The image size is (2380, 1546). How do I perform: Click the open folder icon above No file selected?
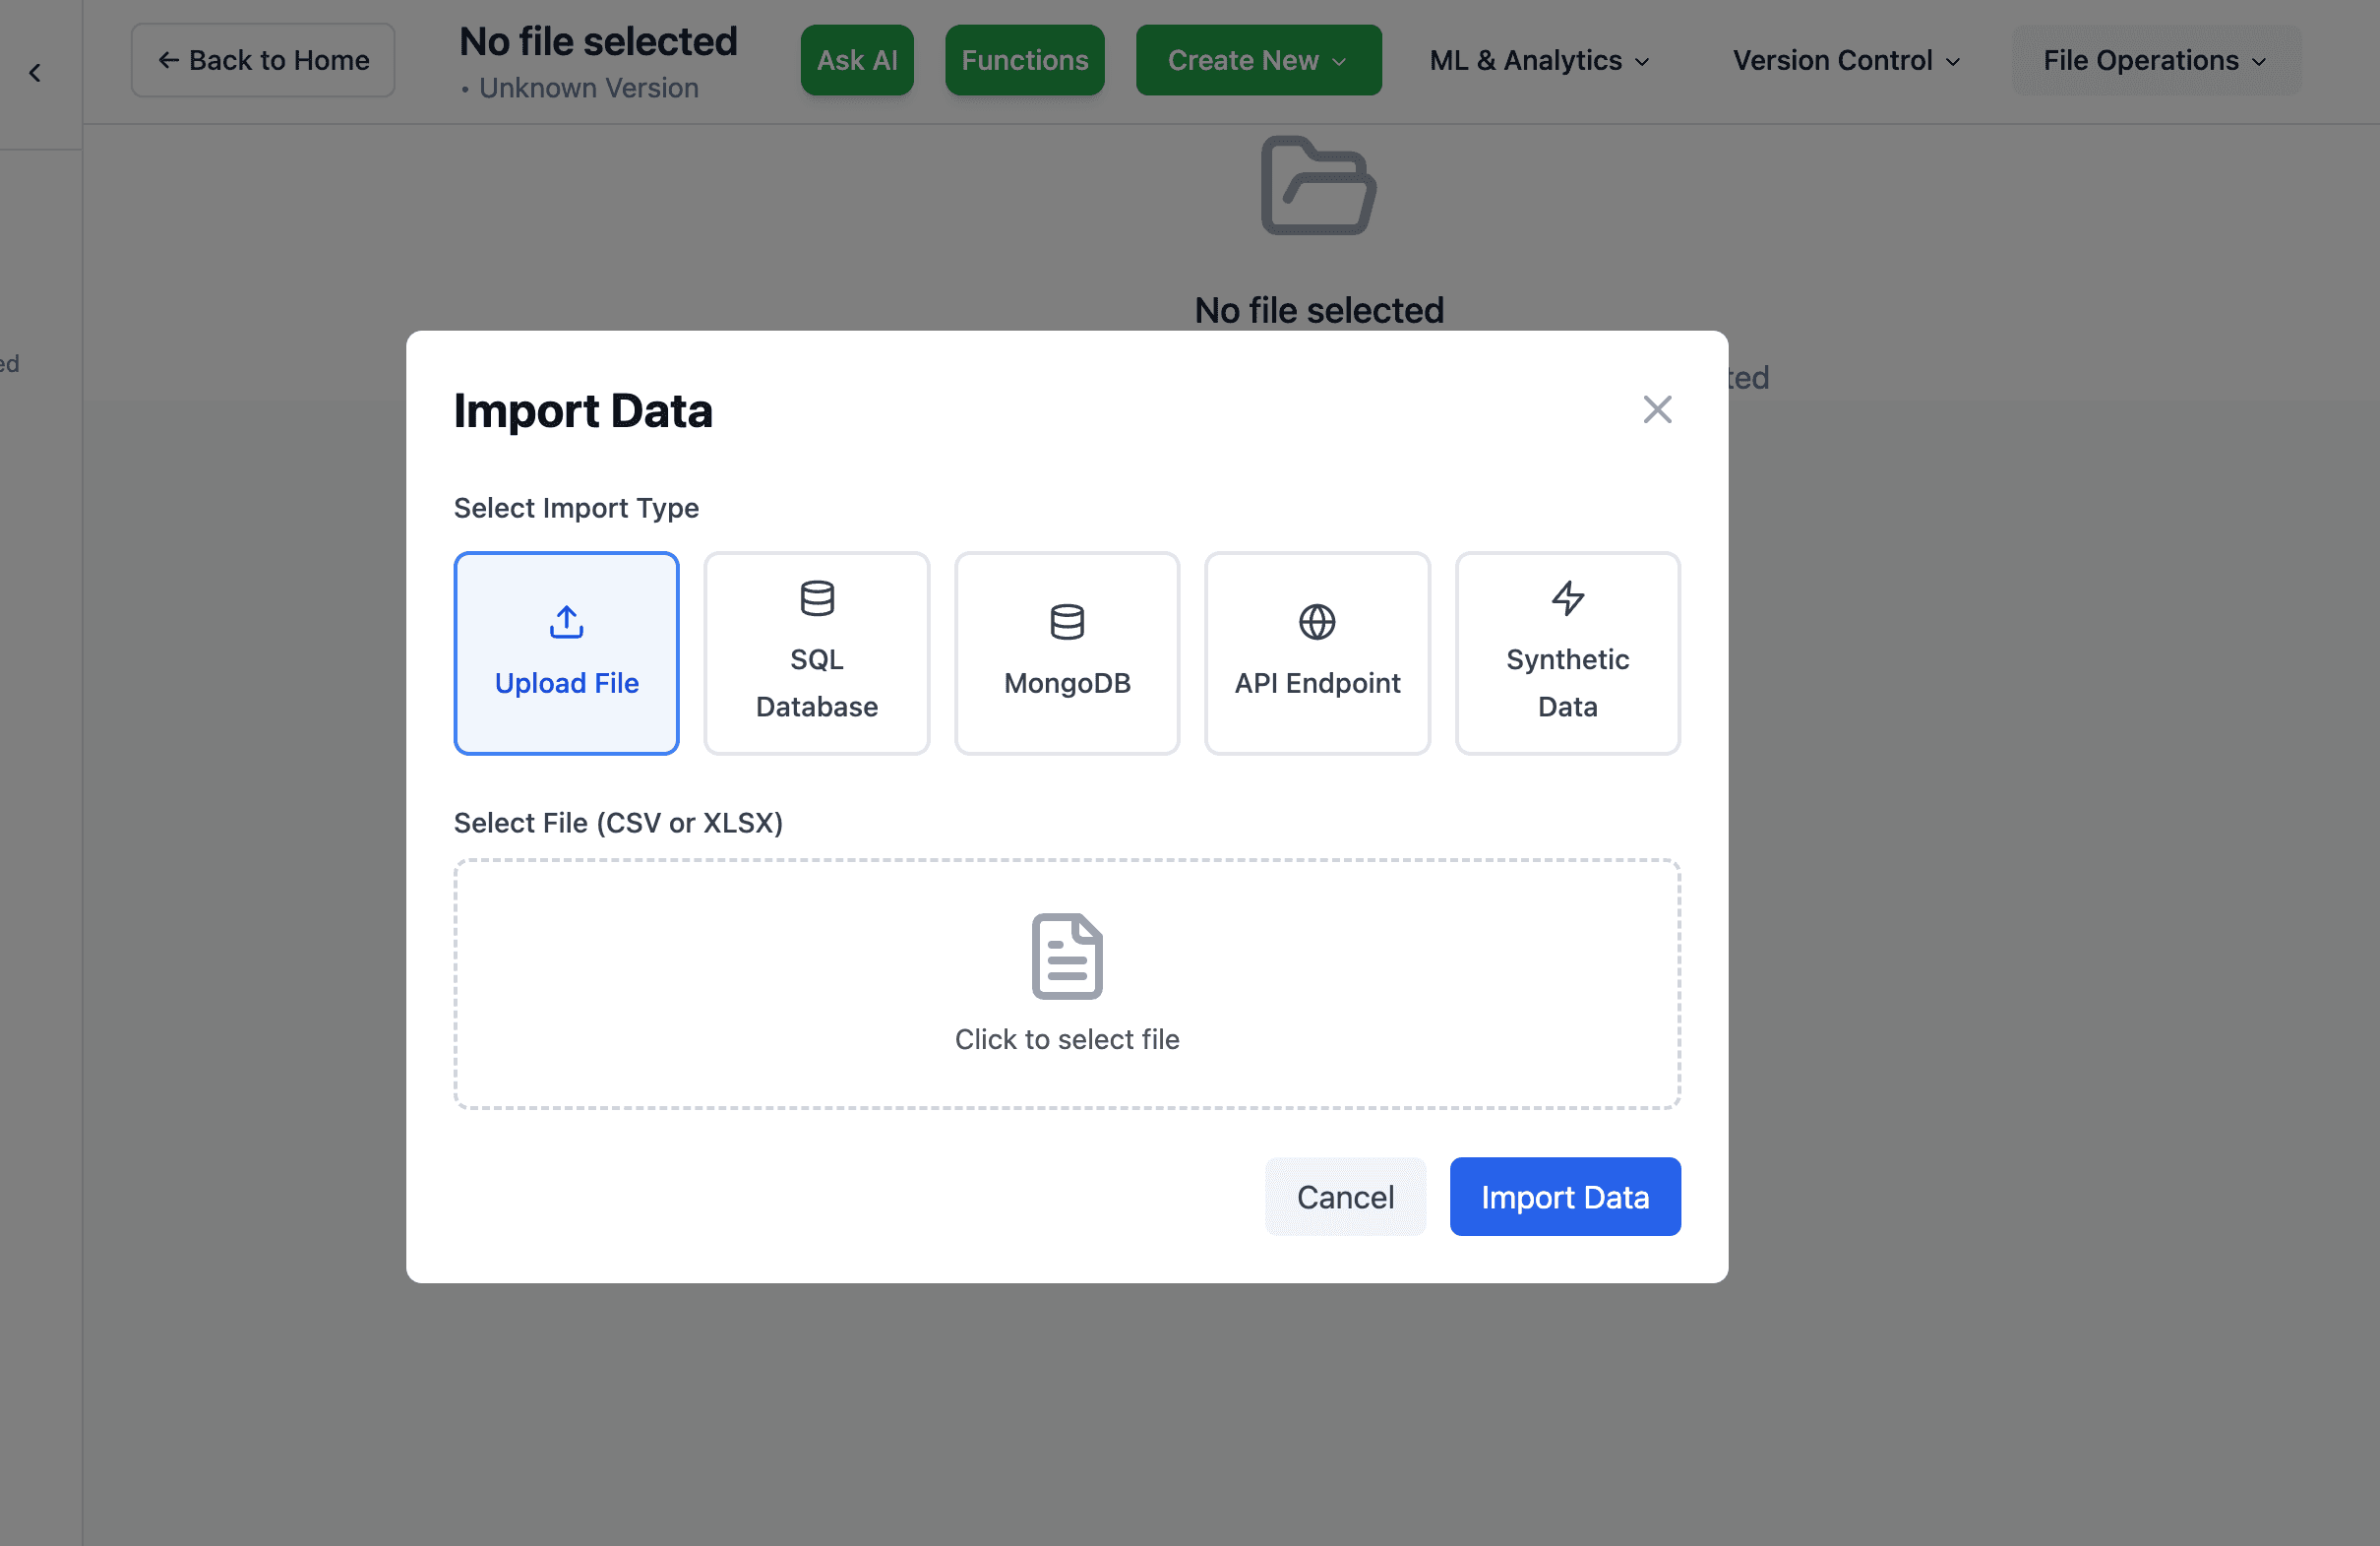tap(1318, 187)
